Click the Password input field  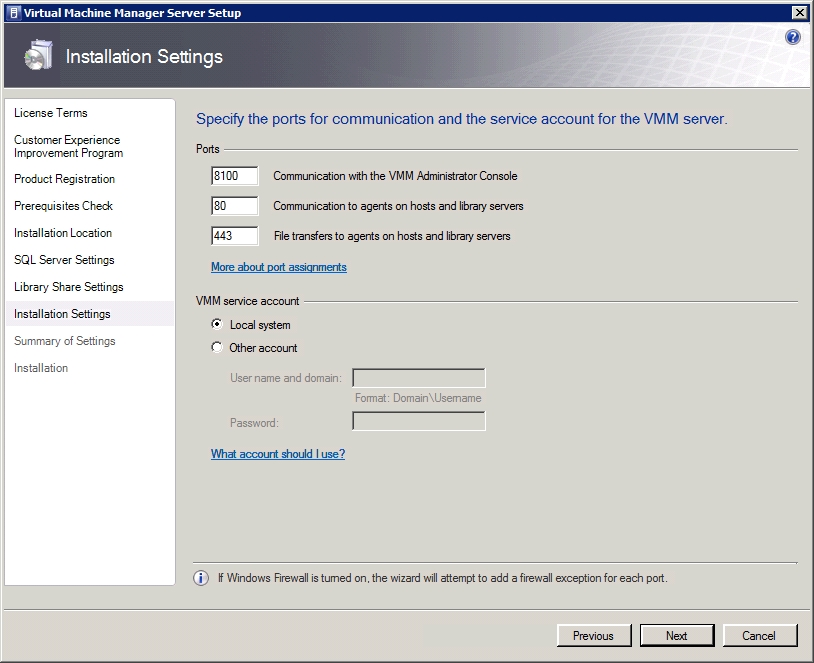(418, 421)
